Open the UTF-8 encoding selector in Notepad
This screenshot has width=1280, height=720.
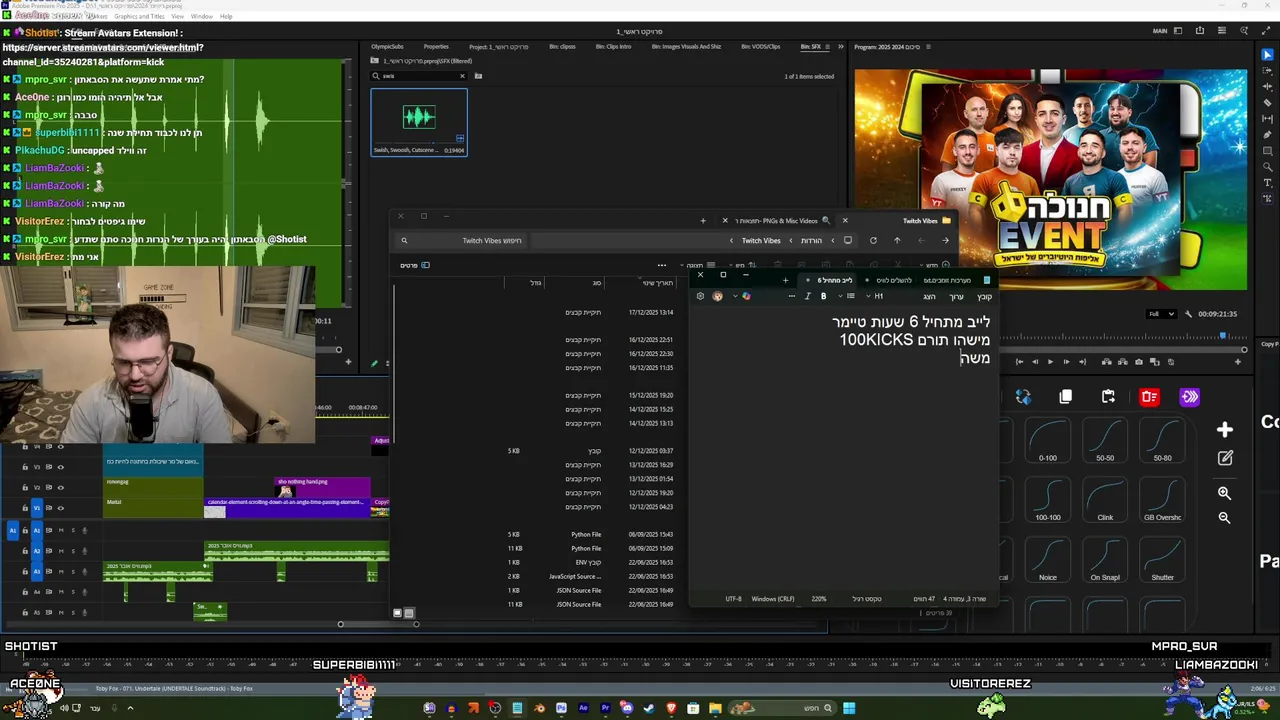pos(733,599)
